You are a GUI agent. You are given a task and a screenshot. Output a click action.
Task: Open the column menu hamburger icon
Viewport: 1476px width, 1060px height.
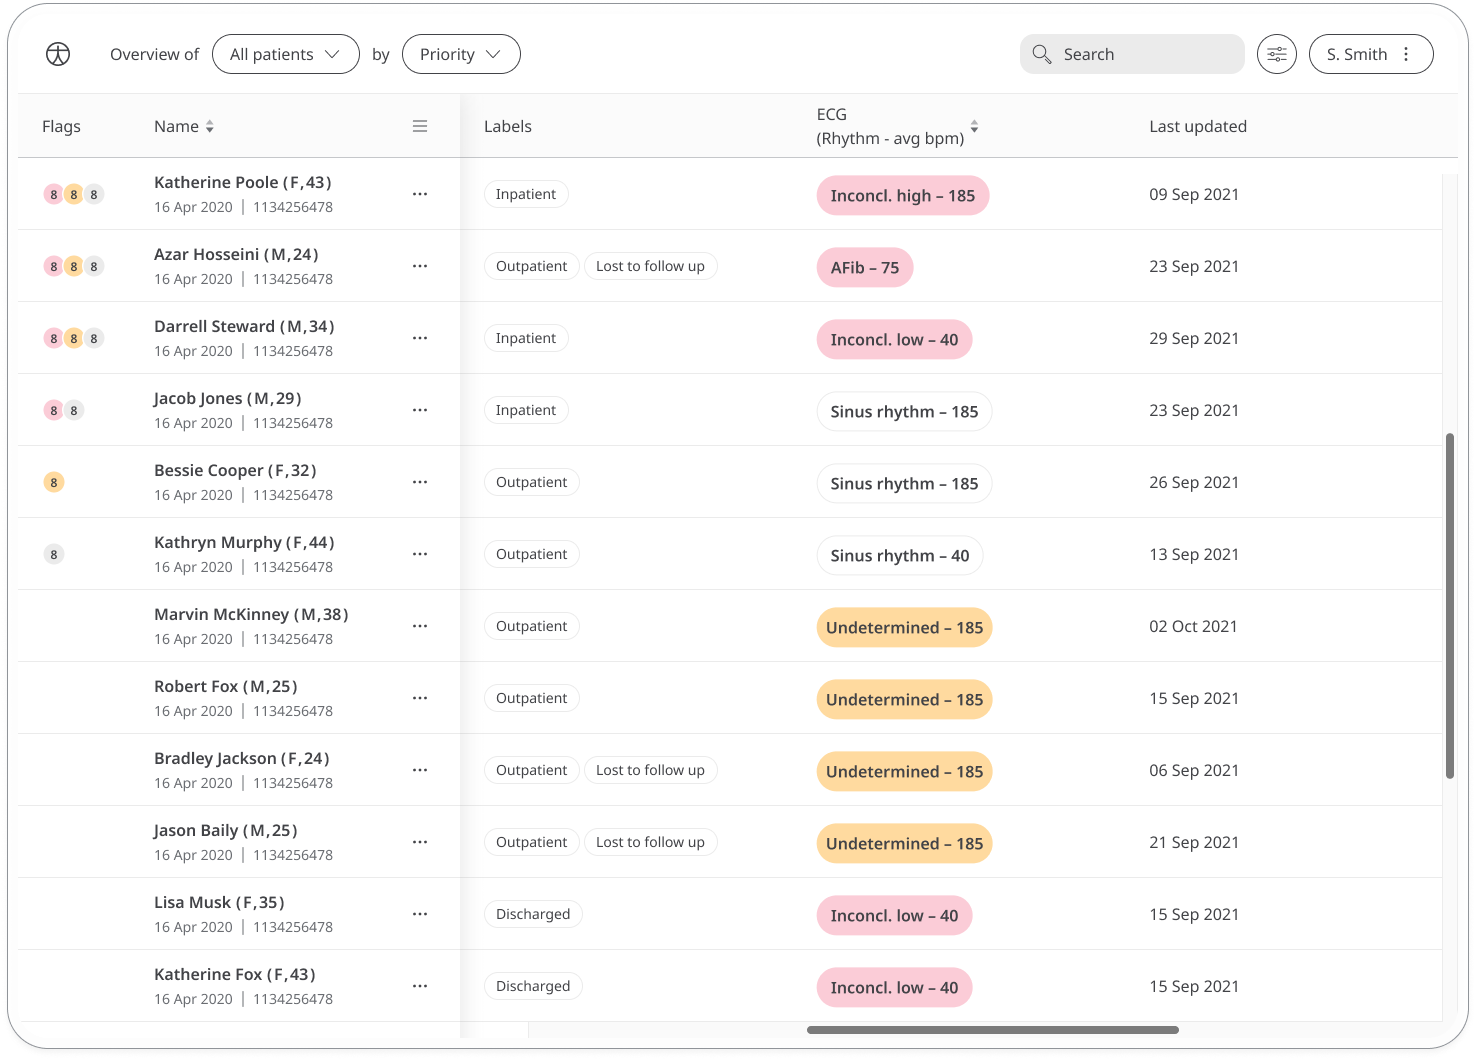(420, 126)
